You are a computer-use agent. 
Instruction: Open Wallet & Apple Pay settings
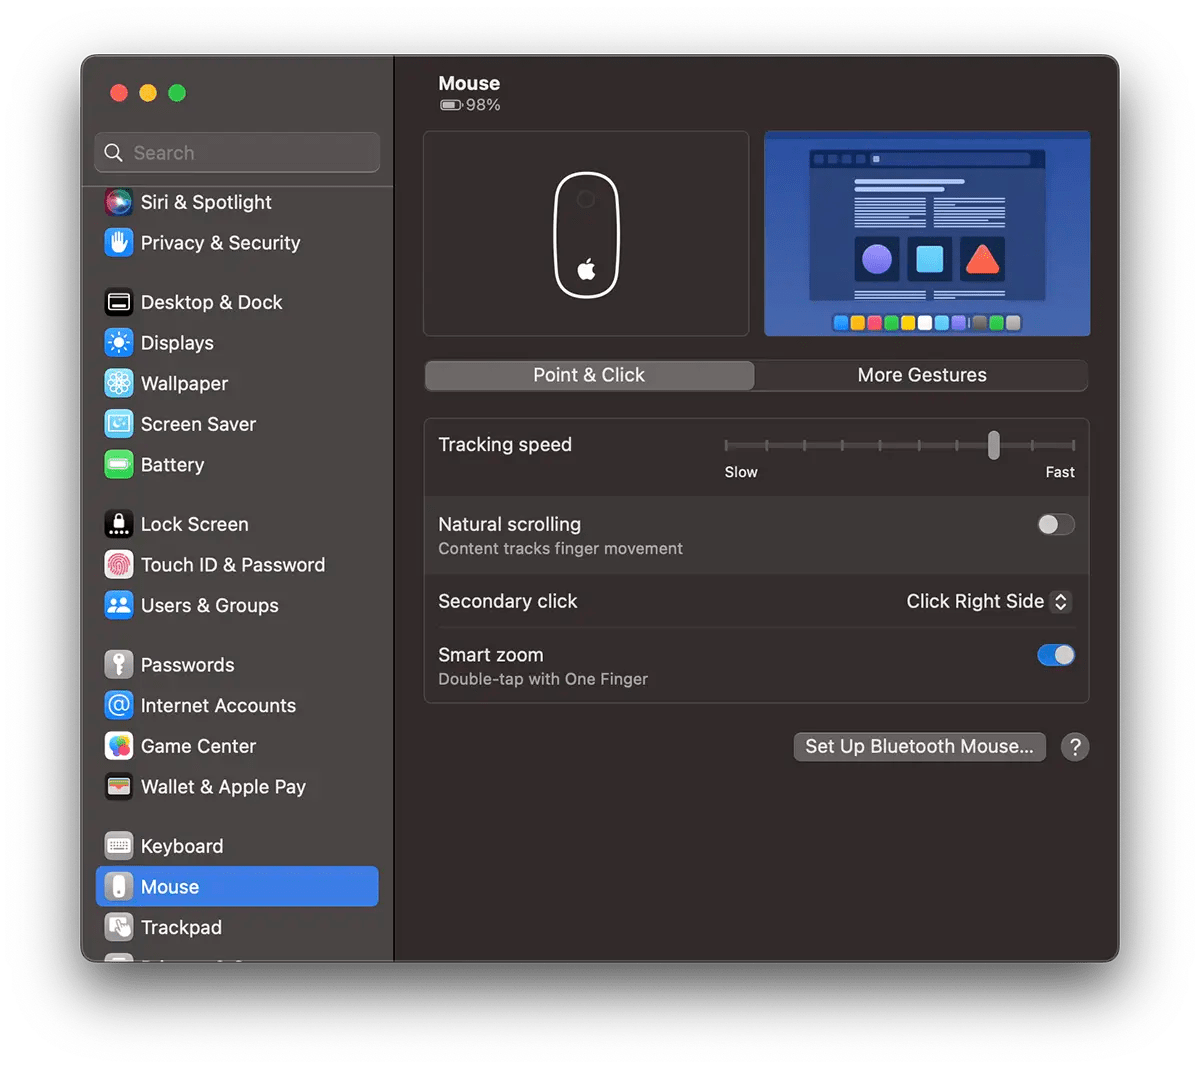223,787
